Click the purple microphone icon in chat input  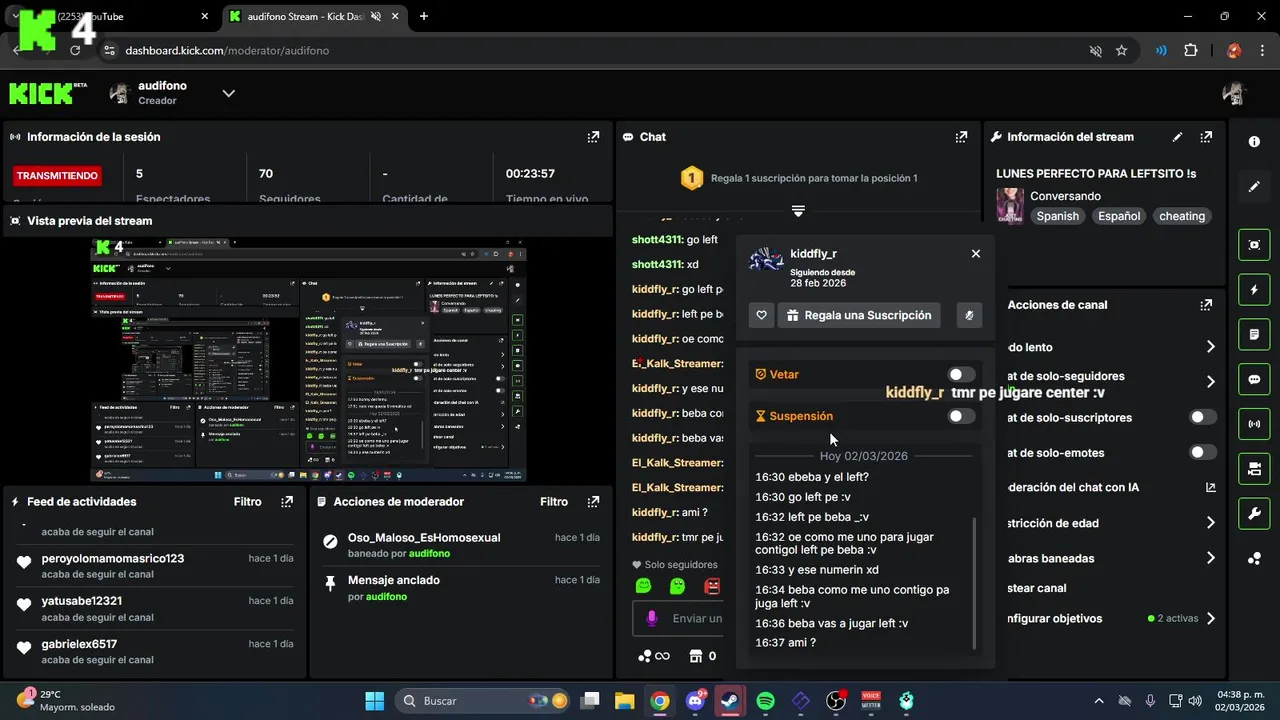(652, 619)
